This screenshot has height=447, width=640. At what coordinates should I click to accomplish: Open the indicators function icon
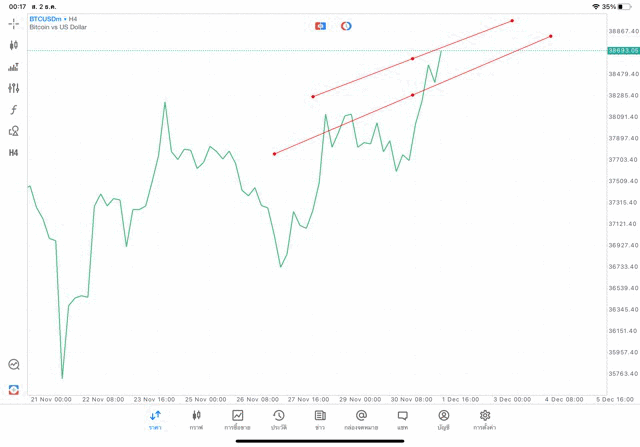click(x=14, y=110)
